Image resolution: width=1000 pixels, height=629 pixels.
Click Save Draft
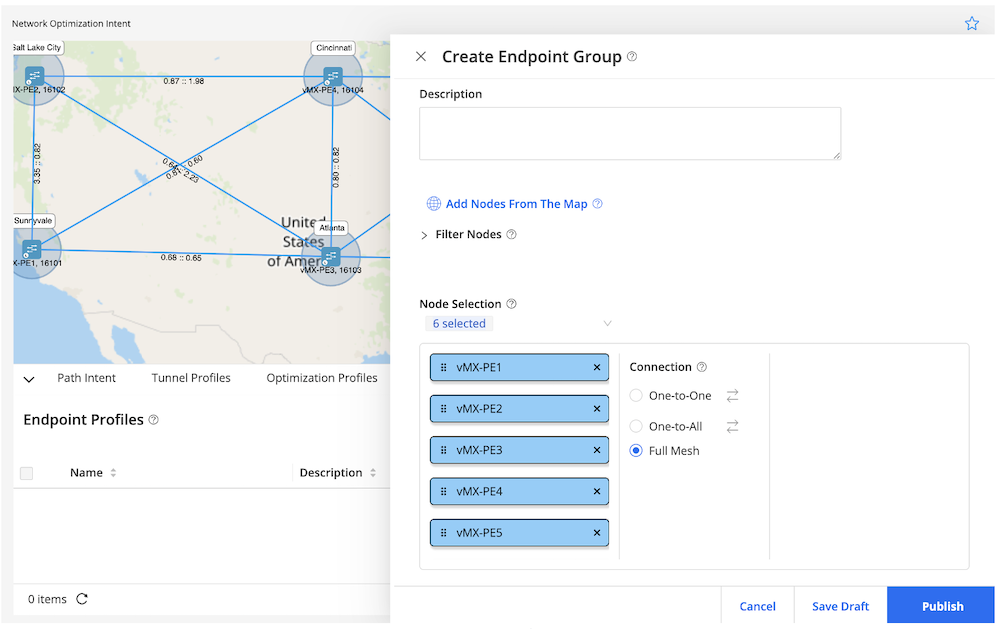(x=840, y=606)
